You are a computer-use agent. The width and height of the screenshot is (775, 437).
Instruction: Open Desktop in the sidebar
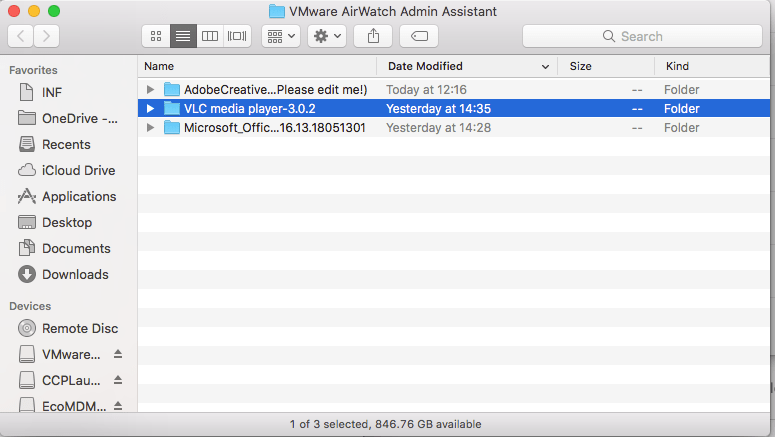pos(67,222)
